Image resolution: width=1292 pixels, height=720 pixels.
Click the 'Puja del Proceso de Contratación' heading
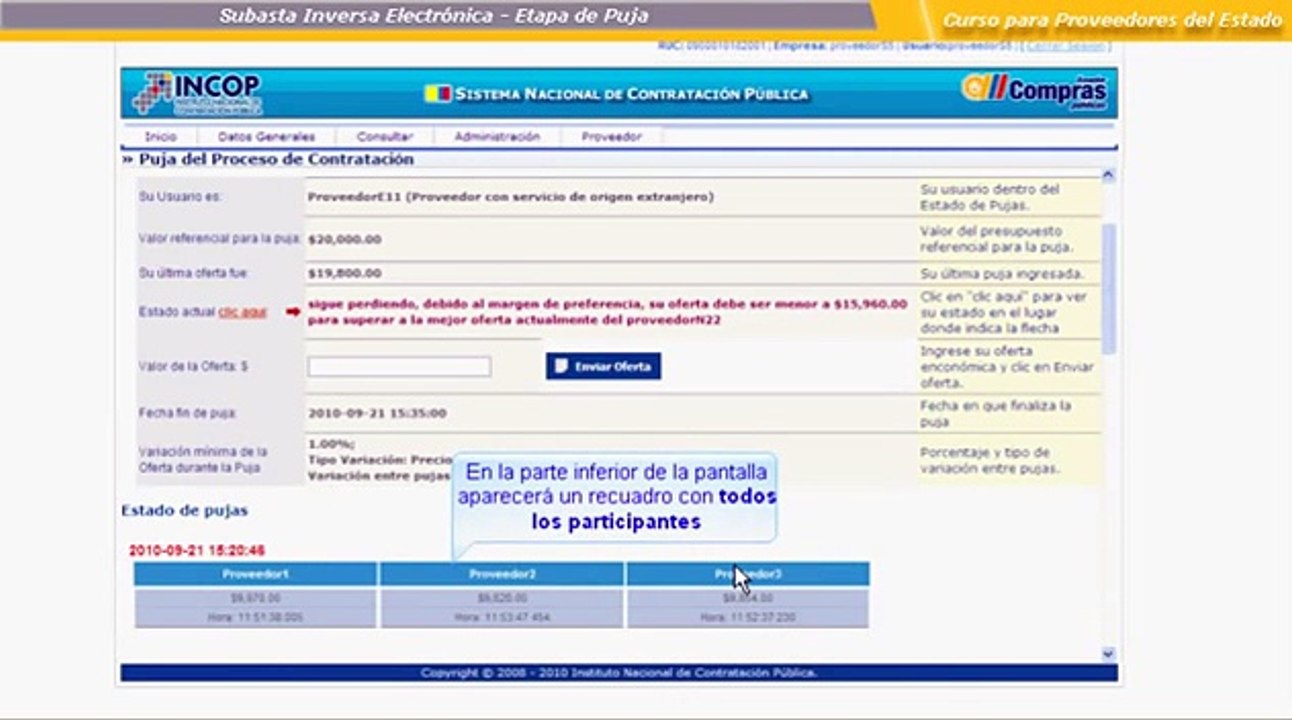pos(276,159)
